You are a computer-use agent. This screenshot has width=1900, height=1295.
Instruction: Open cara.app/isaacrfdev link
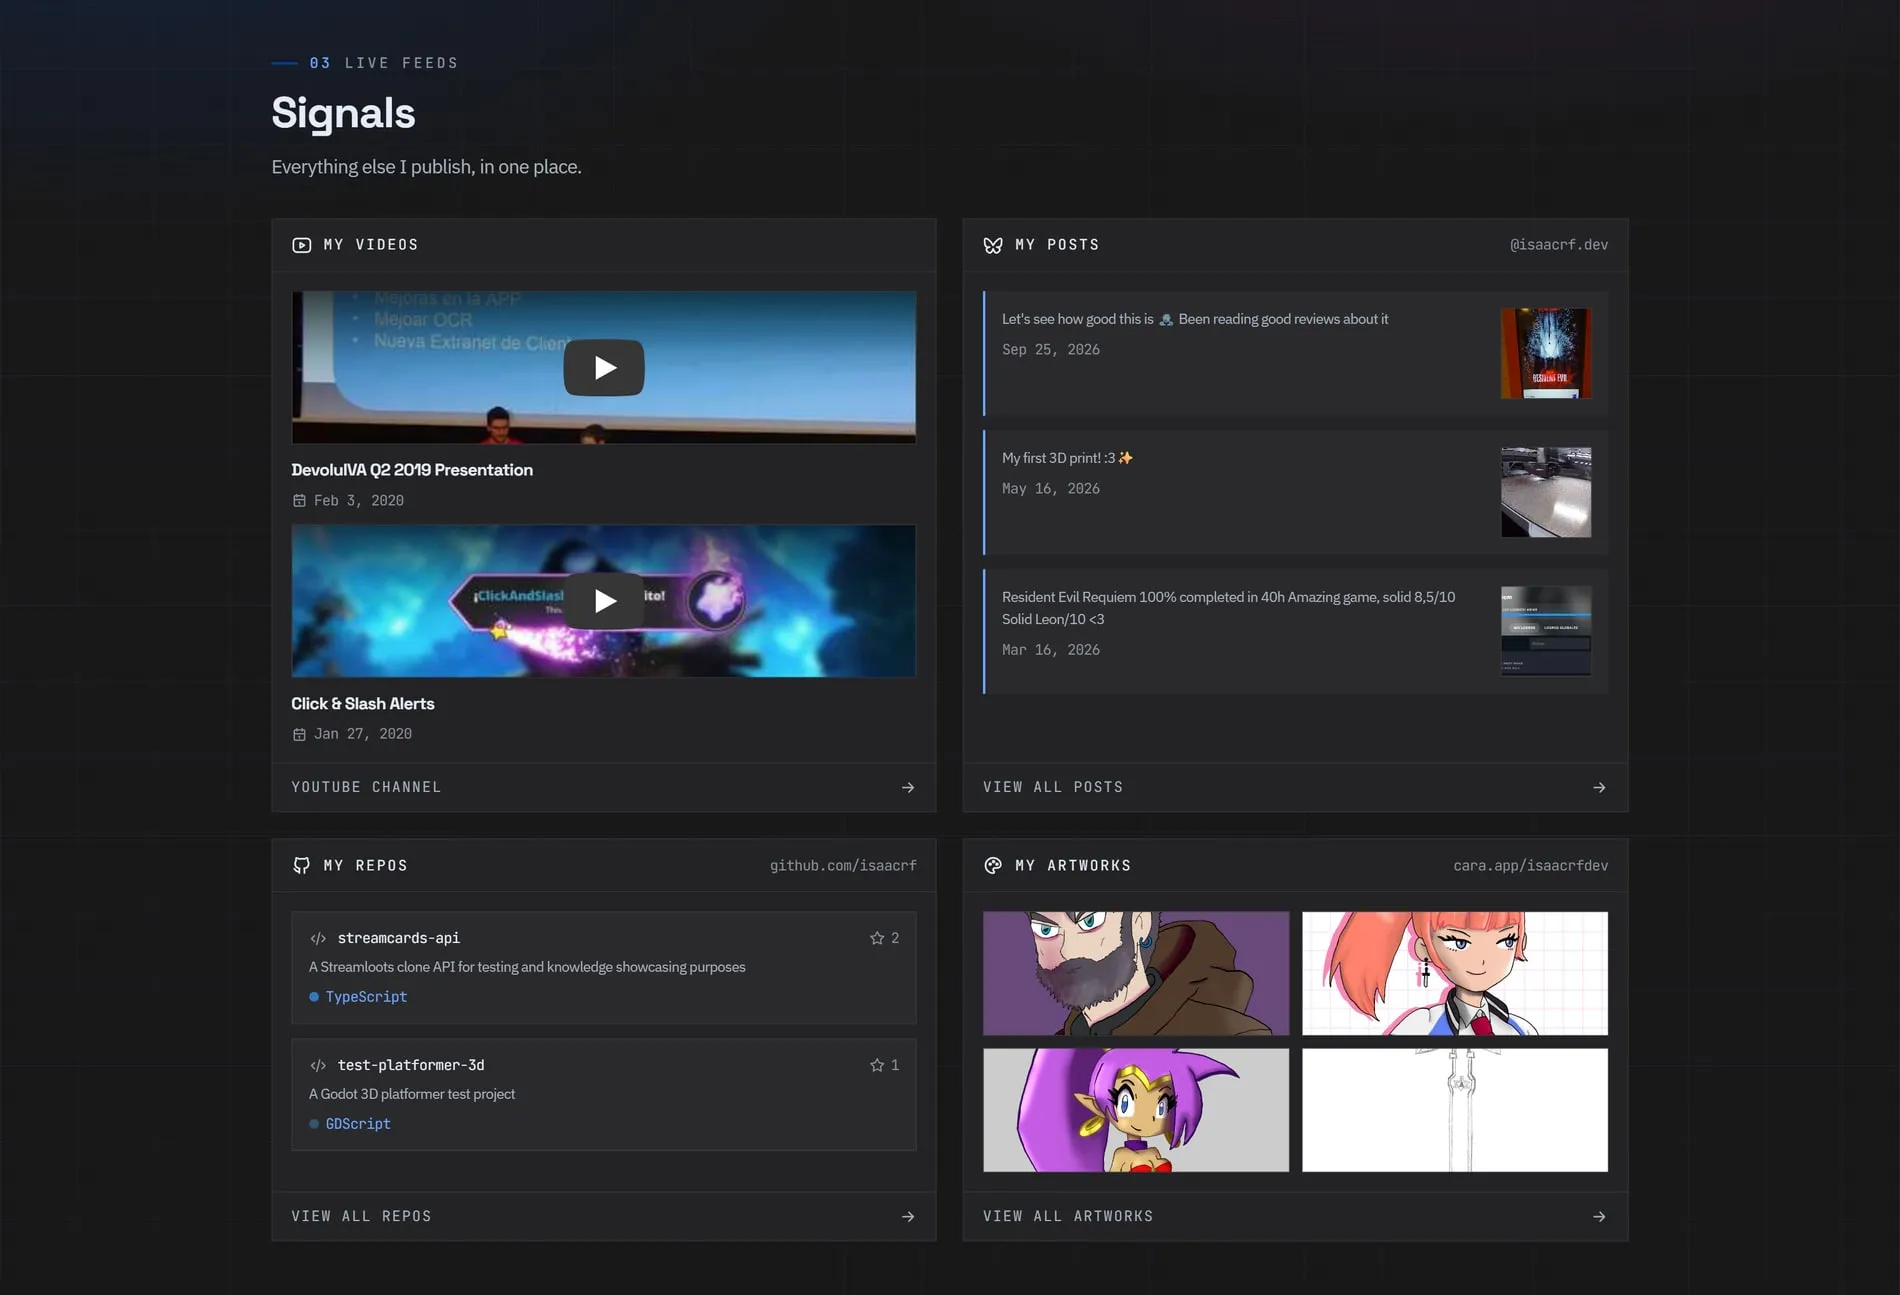(x=1531, y=866)
